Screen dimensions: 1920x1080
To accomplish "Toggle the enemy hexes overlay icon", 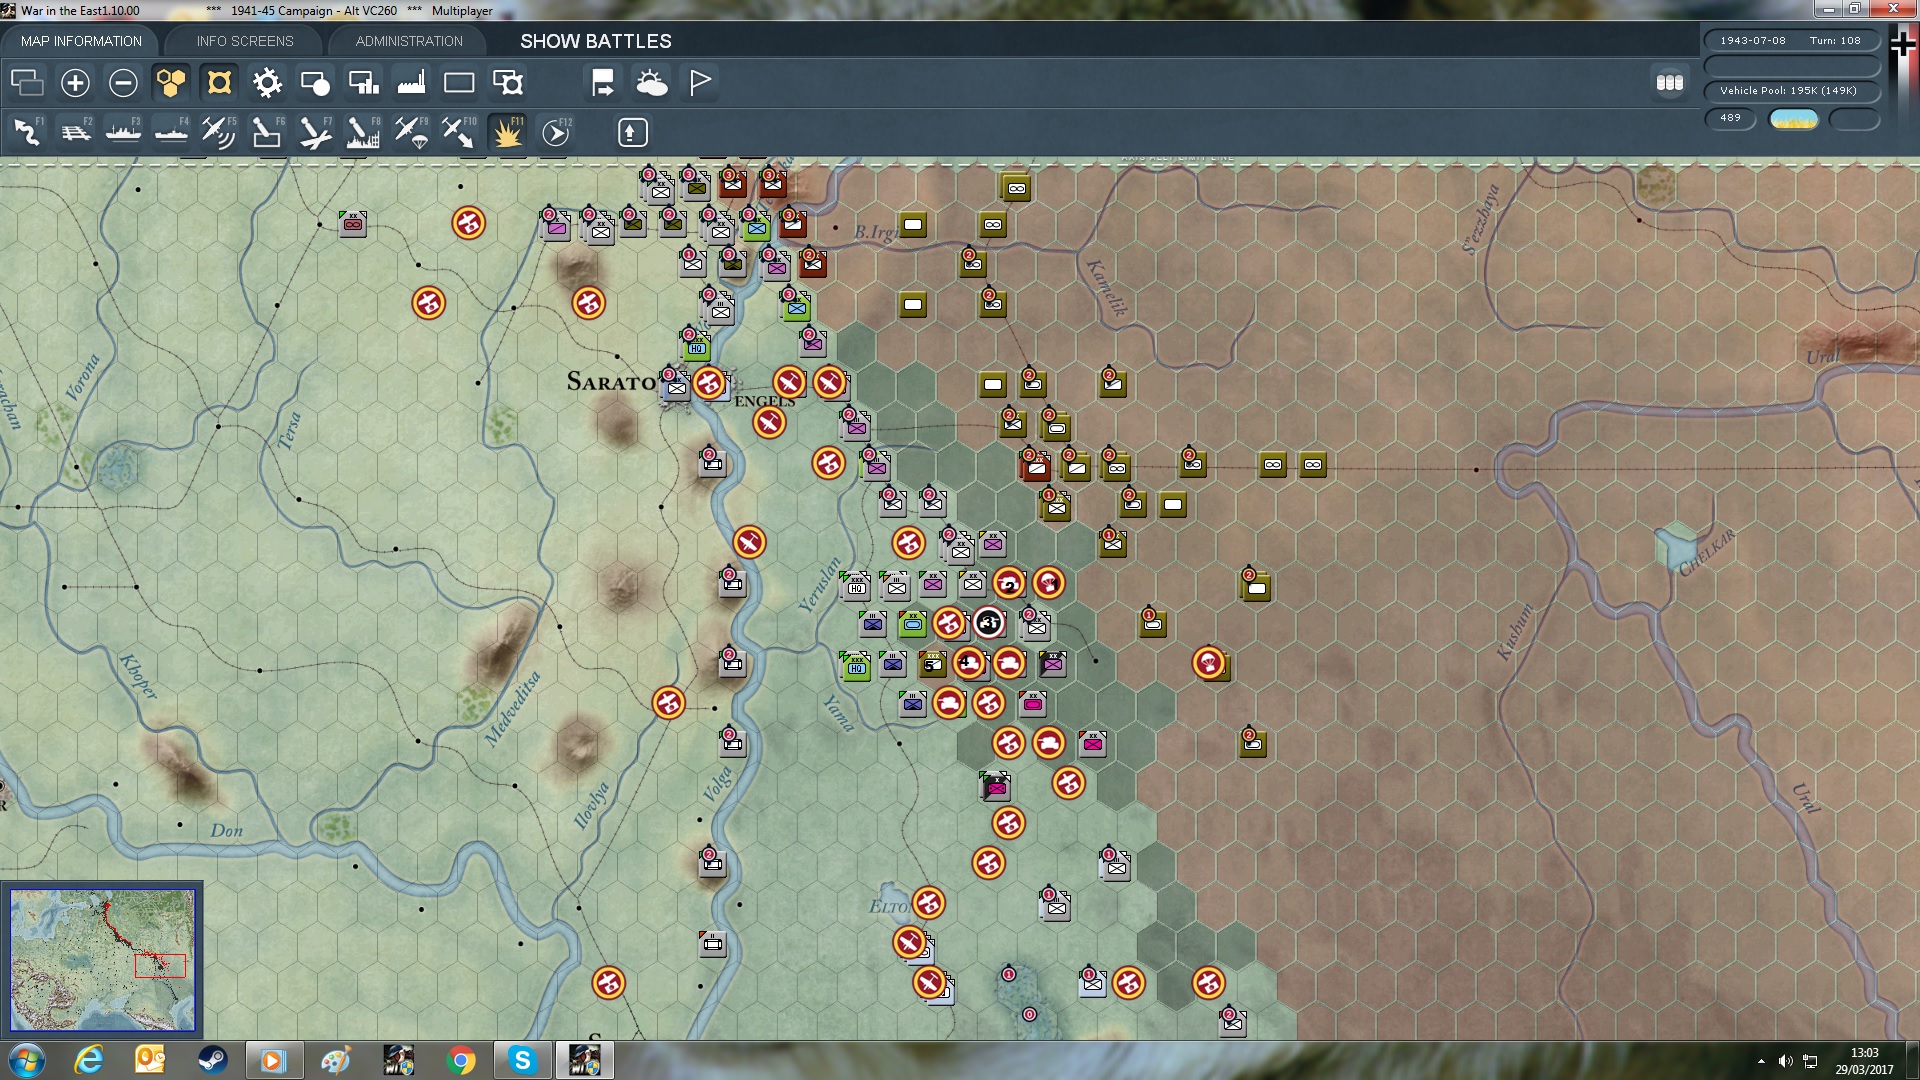I will (219, 82).
